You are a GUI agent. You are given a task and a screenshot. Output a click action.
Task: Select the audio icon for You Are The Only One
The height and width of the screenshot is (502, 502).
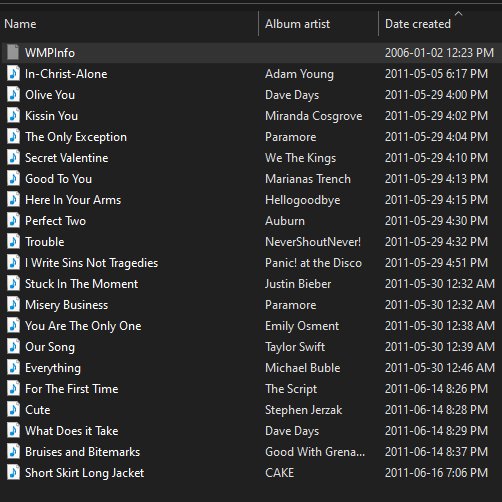click(x=13, y=325)
